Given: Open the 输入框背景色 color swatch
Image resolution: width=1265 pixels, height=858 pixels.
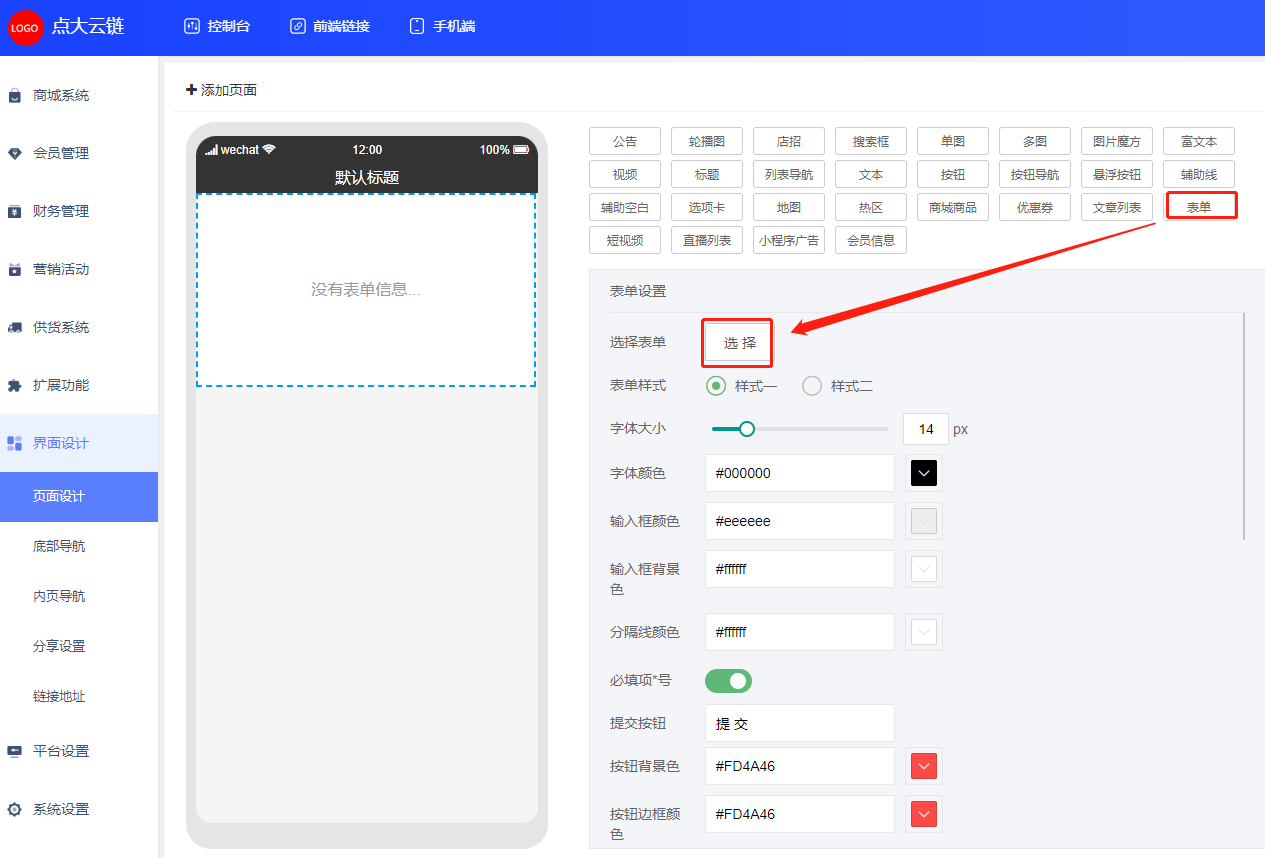Looking at the screenshot, I should pyautogui.click(x=924, y=569).
